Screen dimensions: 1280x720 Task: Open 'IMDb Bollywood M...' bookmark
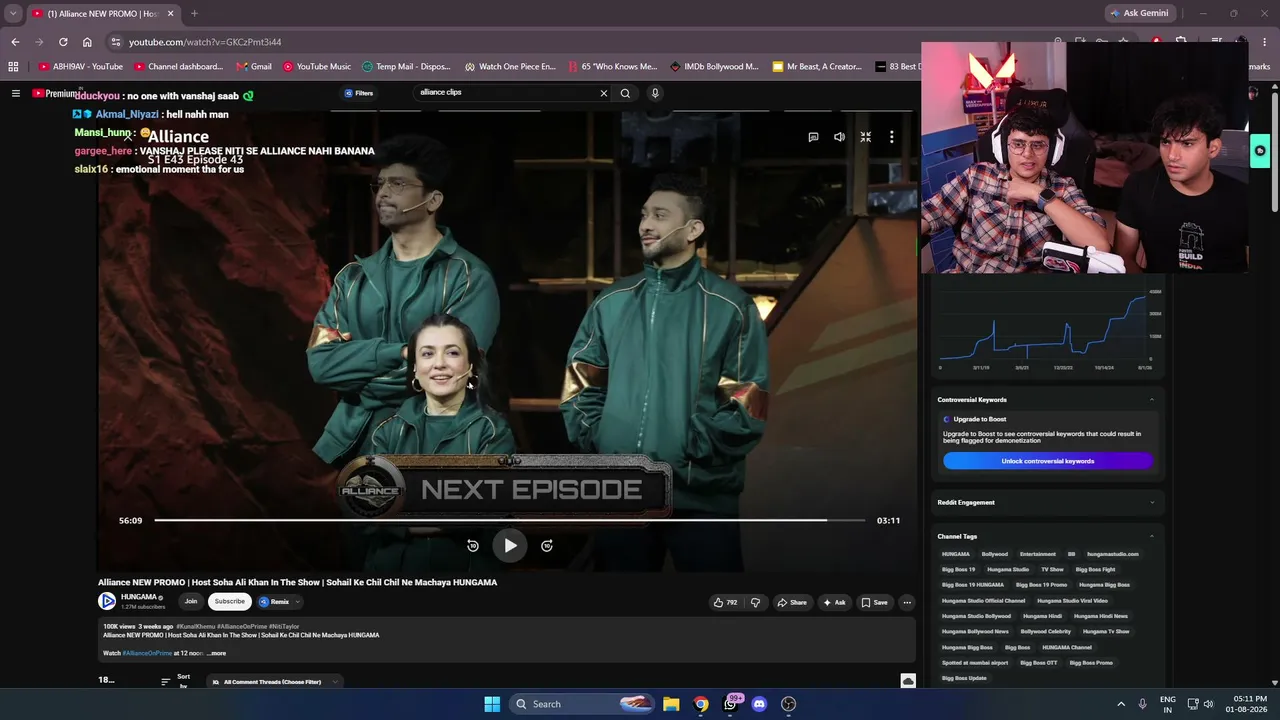714,67
